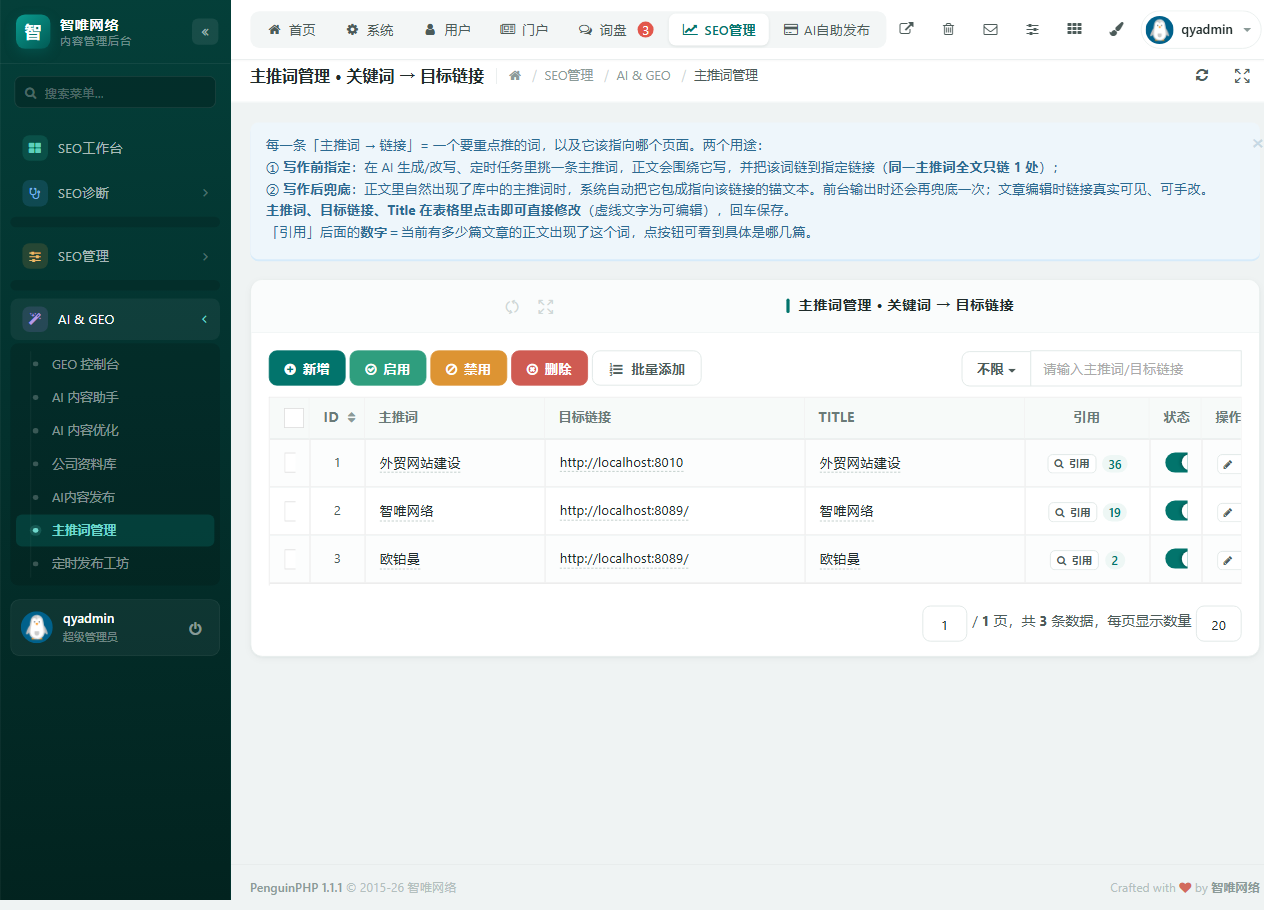Open the AI自助发布 top tab
The width and height of the screenshot is (1264, 910).
827,30
